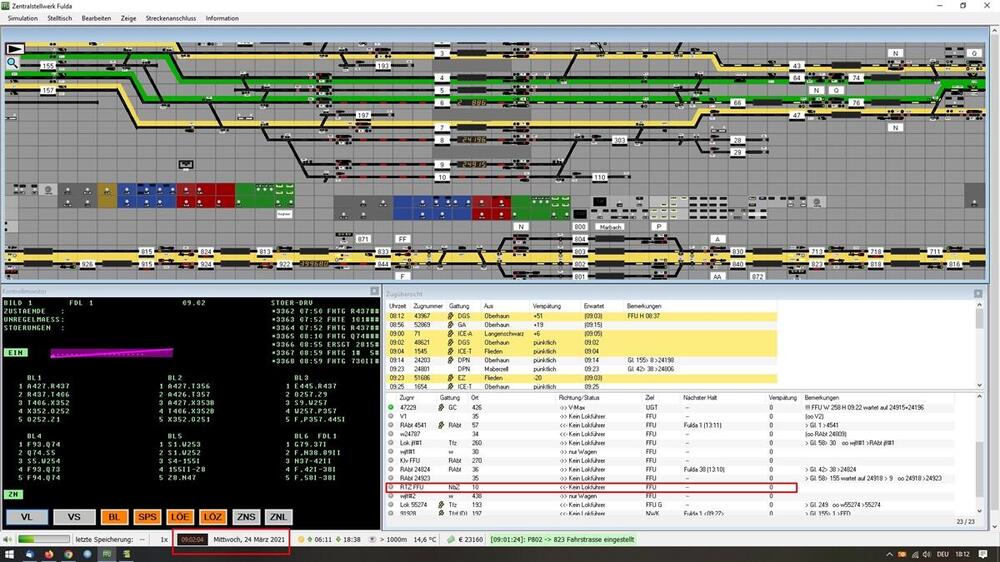This screenshot has height=562, width=1000.
Task: Click the white arrow icon at diagram top-left
Action: [x=15, y=48]
